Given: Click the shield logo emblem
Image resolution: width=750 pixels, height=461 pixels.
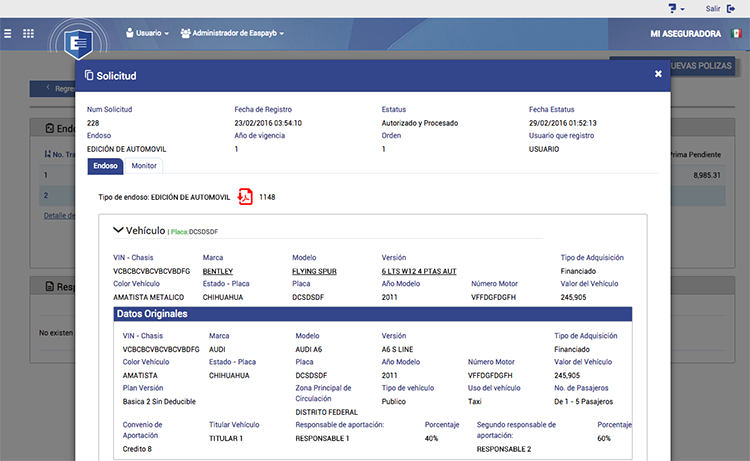Looking at the screenshot, I should 78,44.
